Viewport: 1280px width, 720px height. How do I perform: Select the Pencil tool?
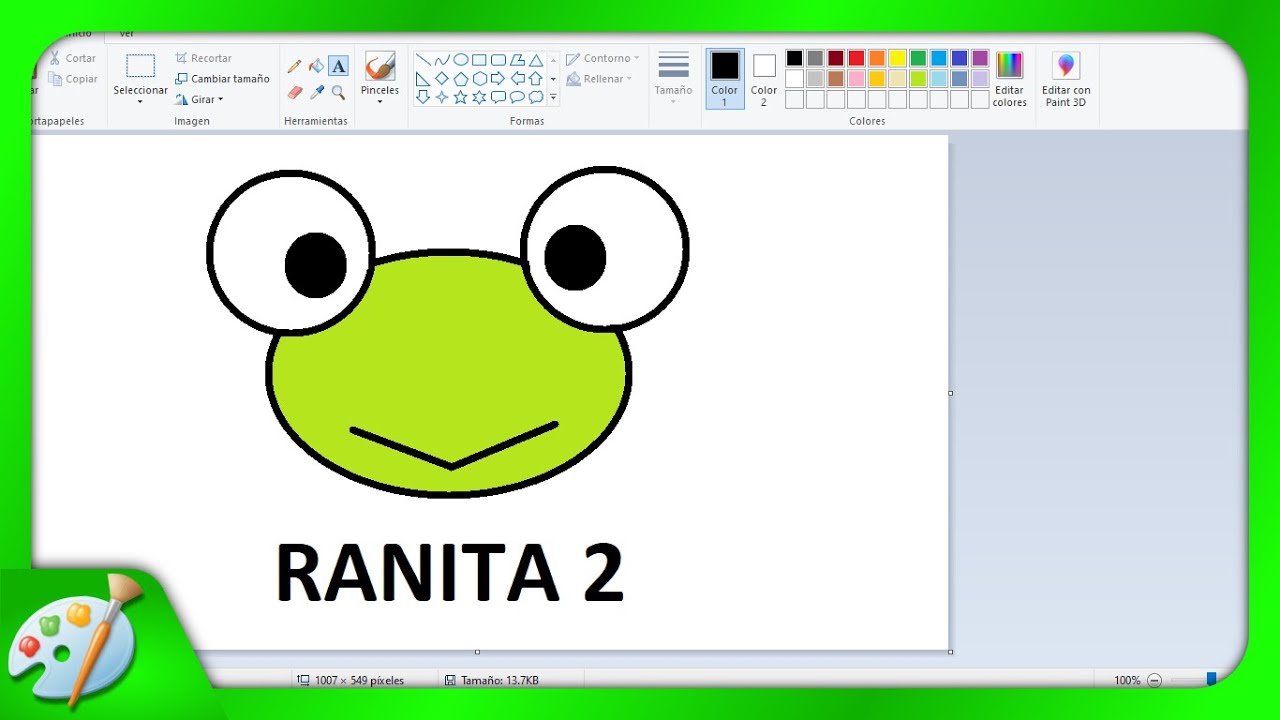tap(294, 66)
